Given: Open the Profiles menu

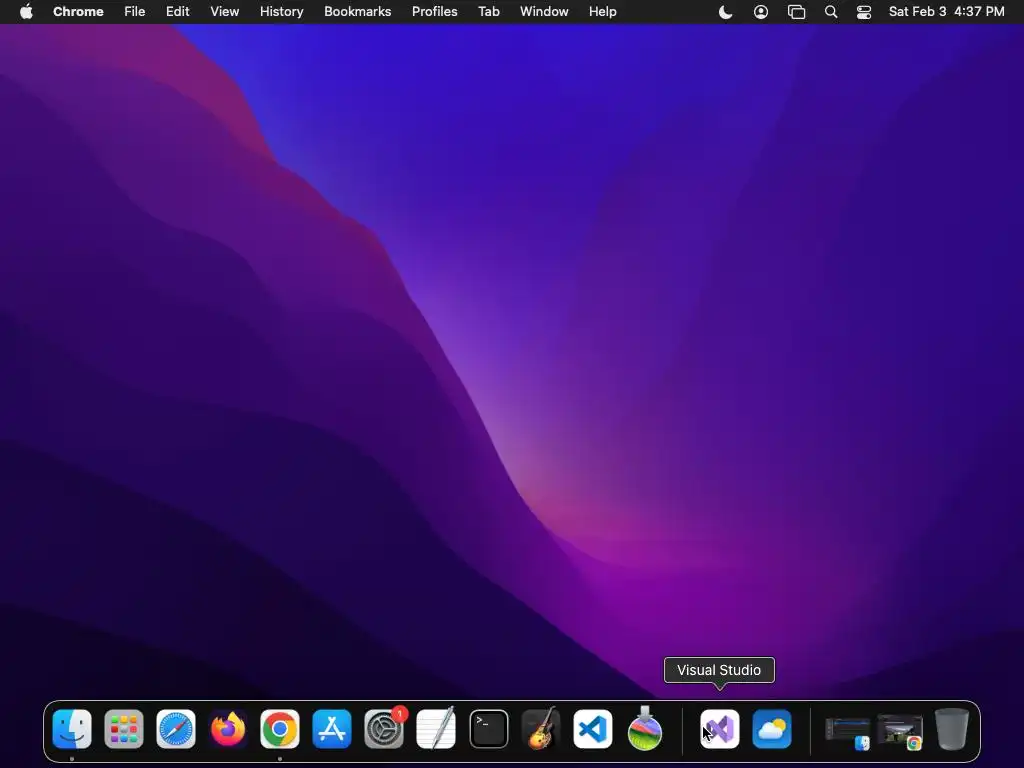Looking at the screenshot, I should [x=435, y=12].
